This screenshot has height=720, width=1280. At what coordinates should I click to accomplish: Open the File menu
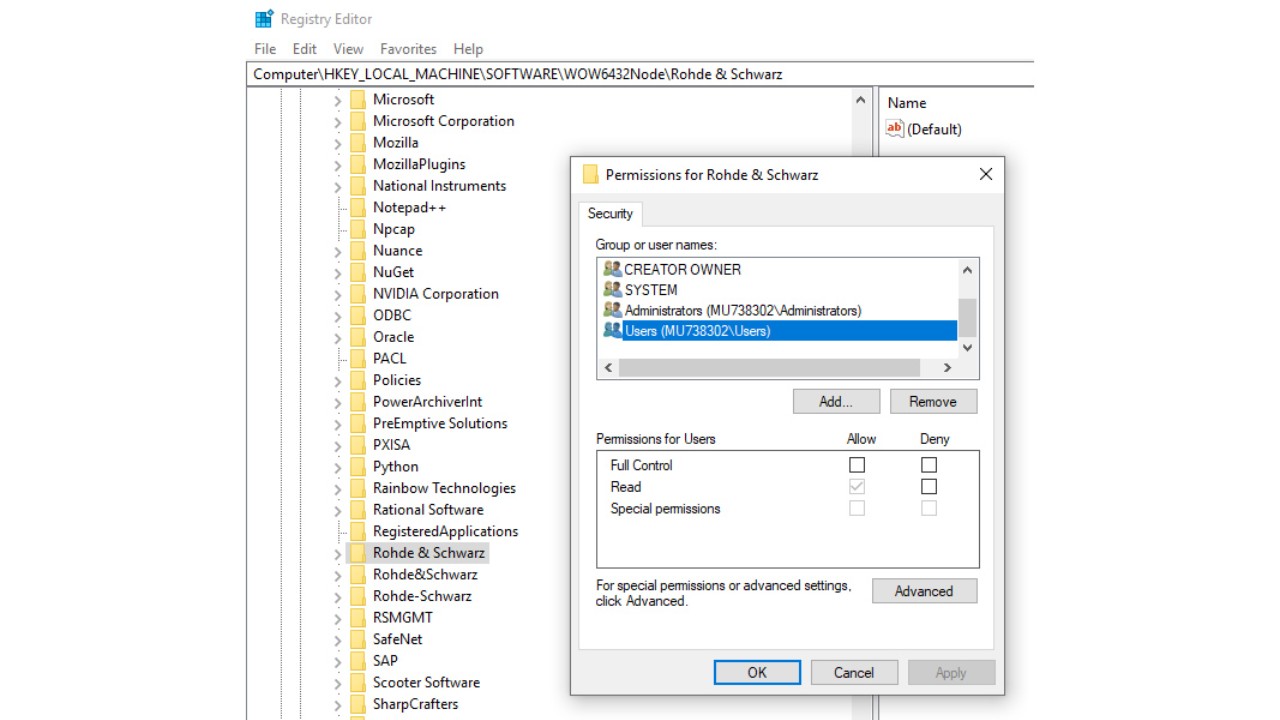pos(265,48)
